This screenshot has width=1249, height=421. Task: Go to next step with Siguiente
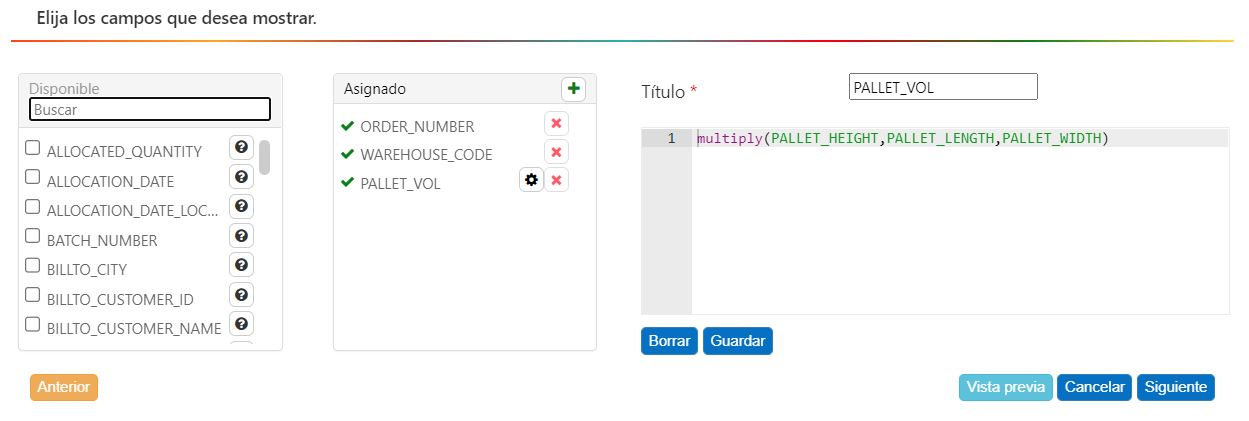(1175, 387)
